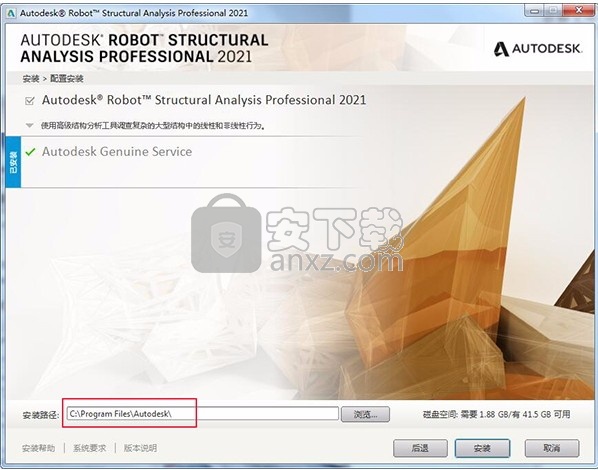Start installation with the 安装 button
Screen dimensions: 598x470
(482, 448)
